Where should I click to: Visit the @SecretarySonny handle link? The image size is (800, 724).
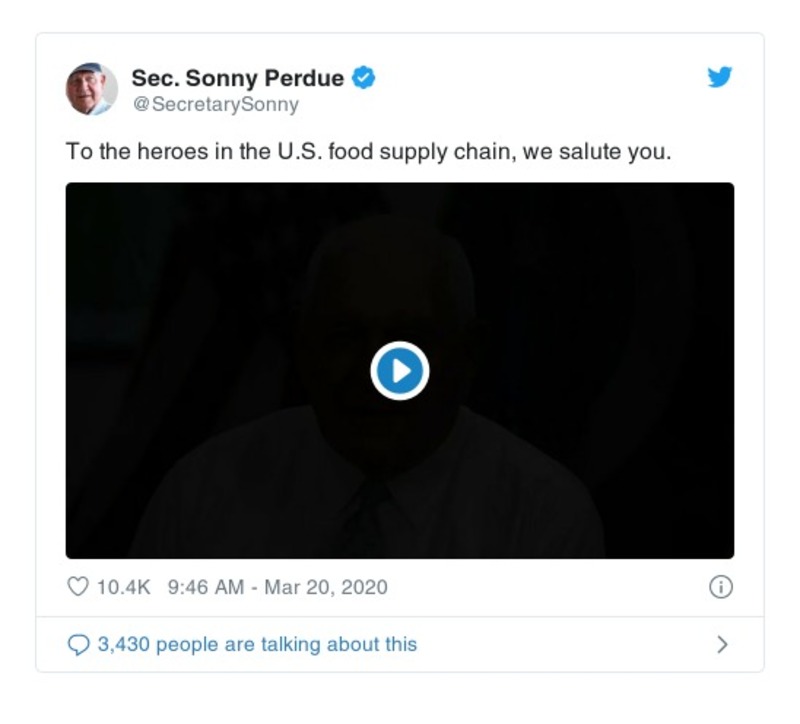(215, 104)
